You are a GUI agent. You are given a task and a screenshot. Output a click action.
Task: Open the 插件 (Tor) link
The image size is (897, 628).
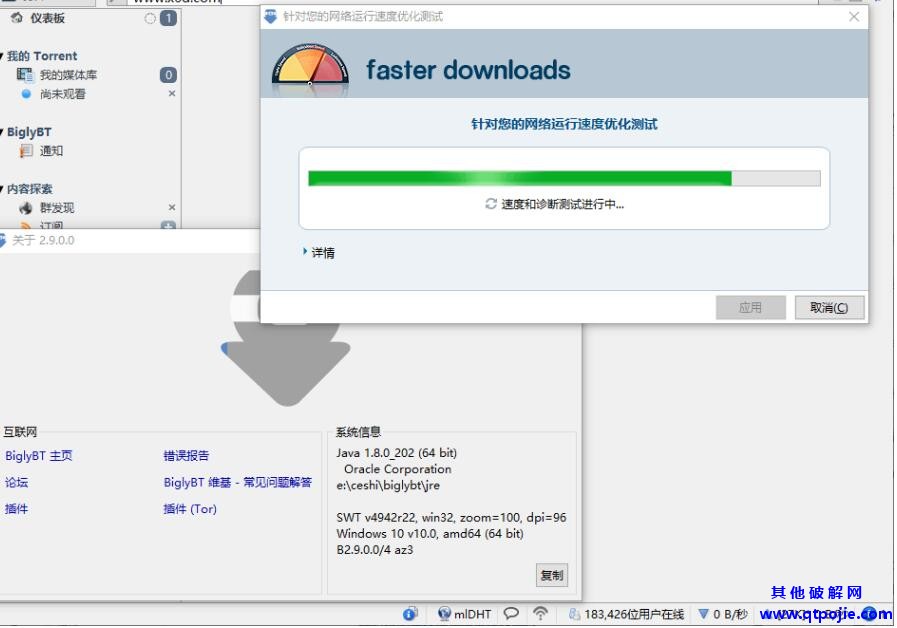tap(190, 508)
